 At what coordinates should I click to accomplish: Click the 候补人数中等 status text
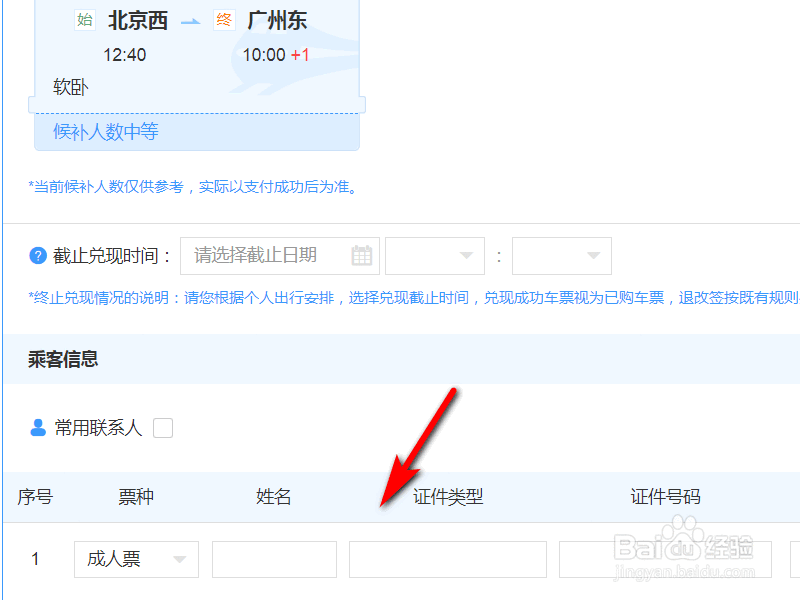(106, 132)
